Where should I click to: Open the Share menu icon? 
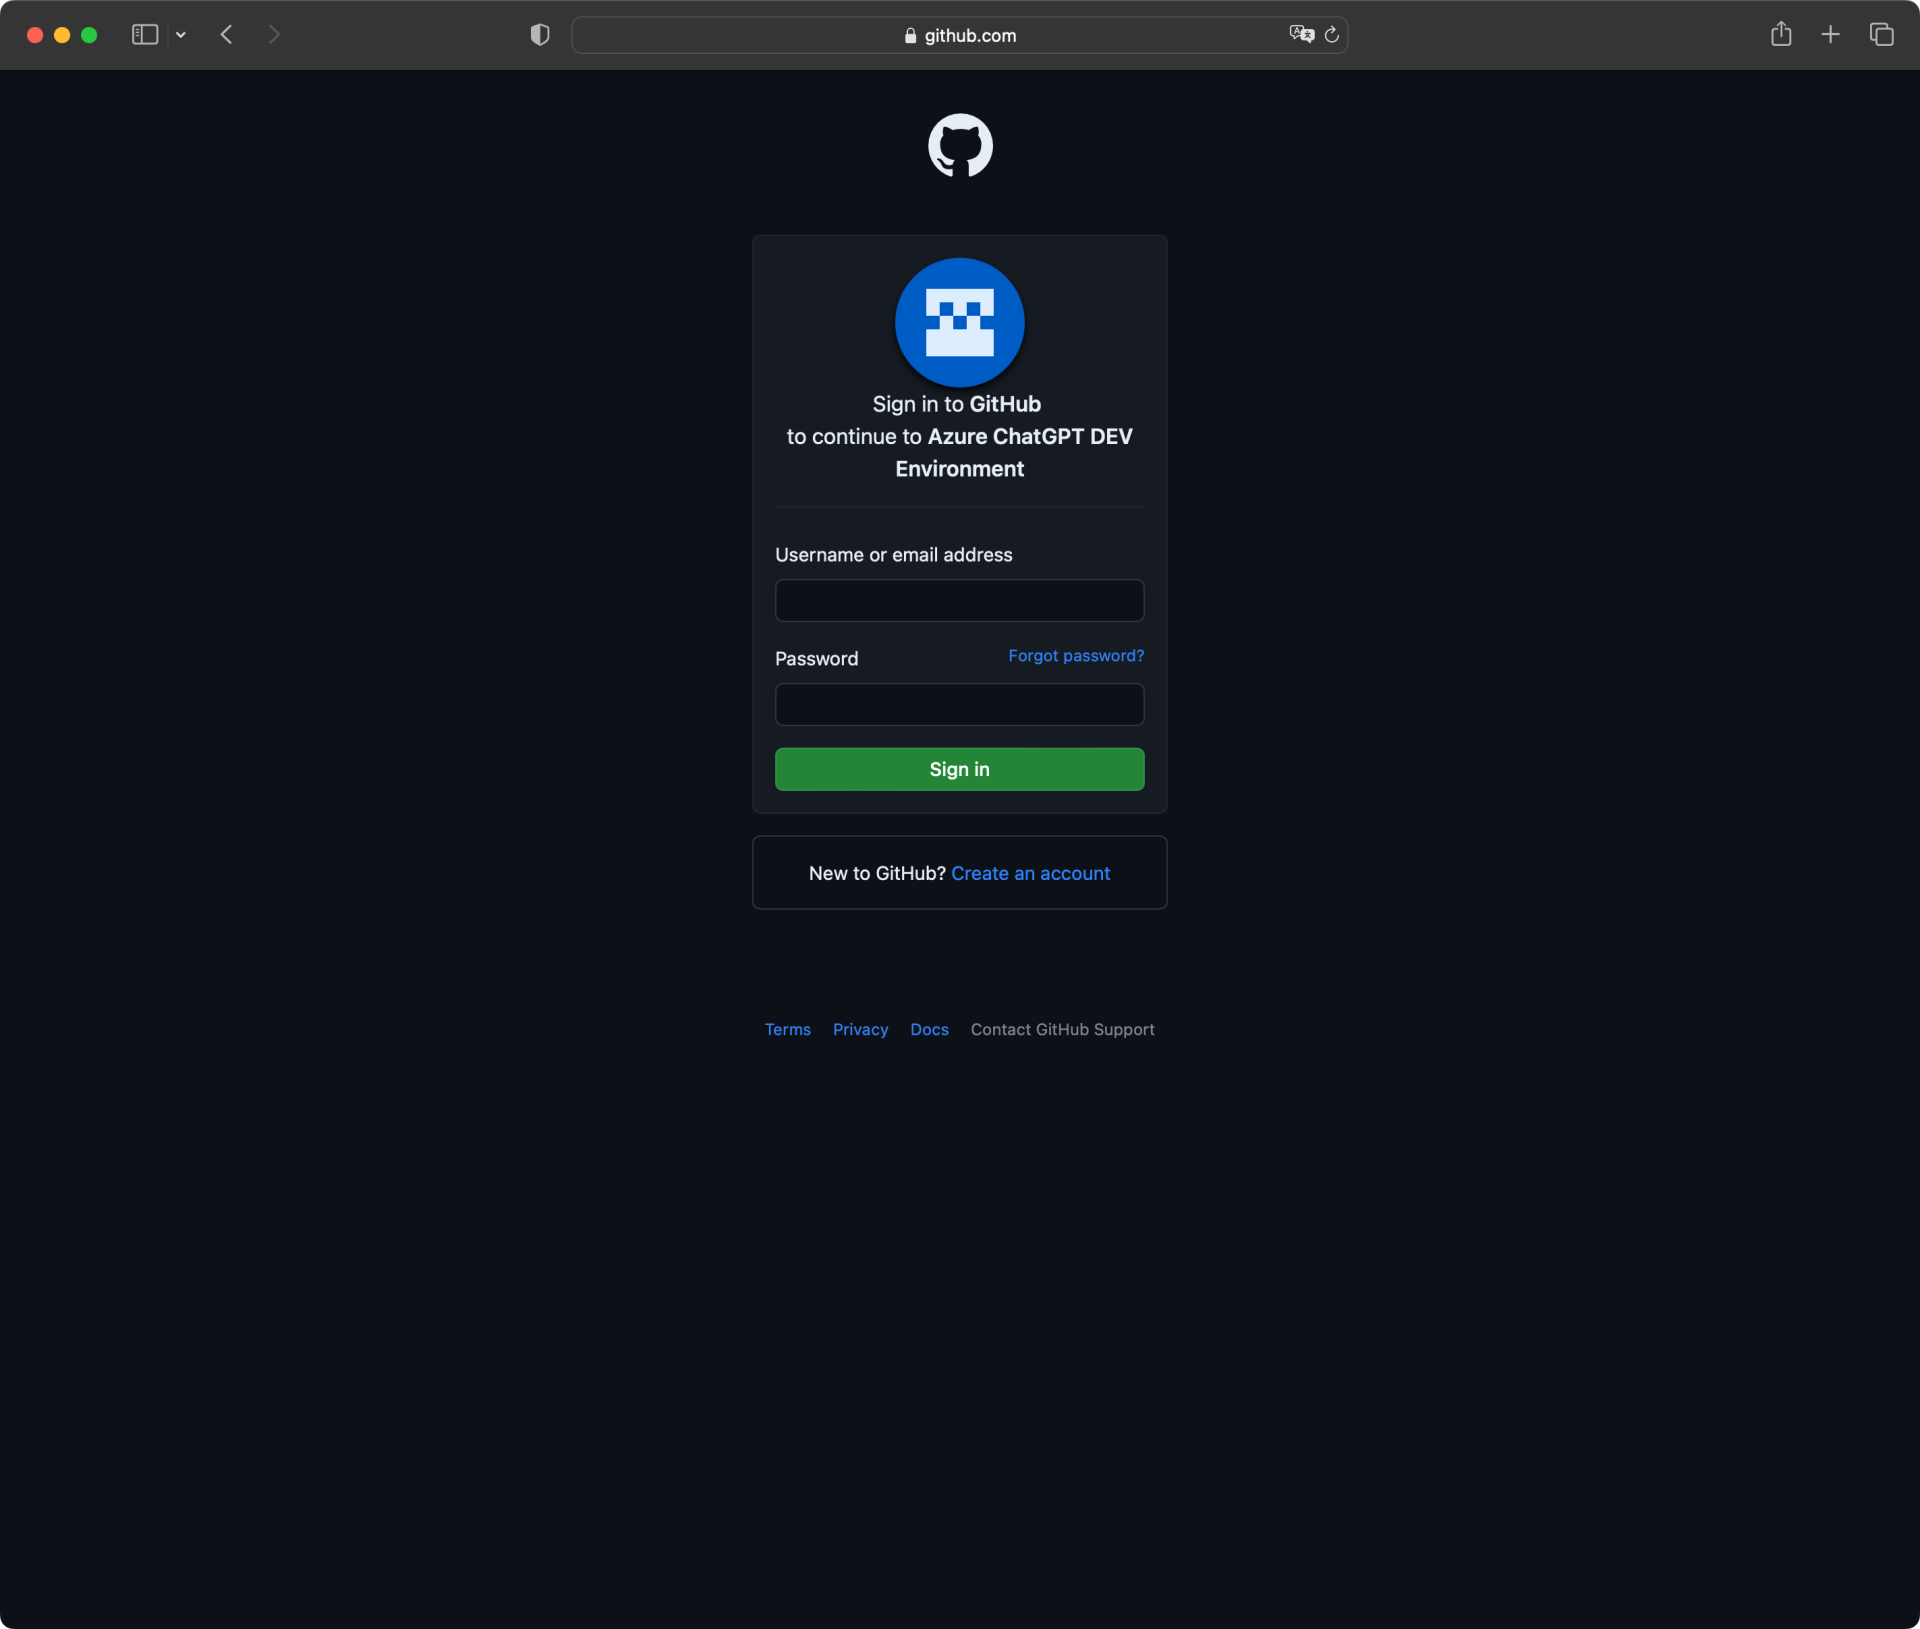point(1780,35)
